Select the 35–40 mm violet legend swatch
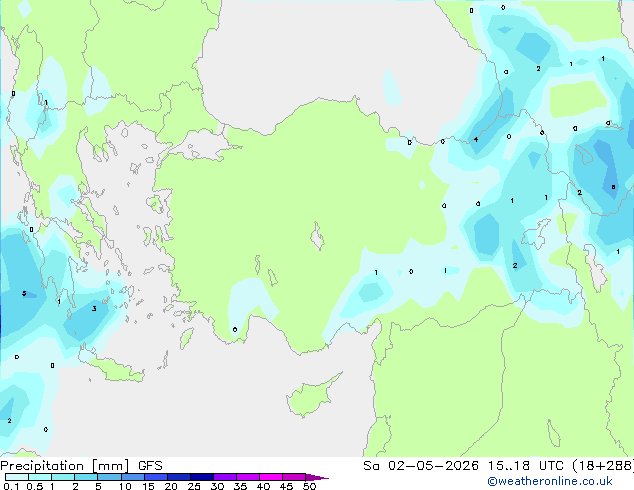 point(247,477)
